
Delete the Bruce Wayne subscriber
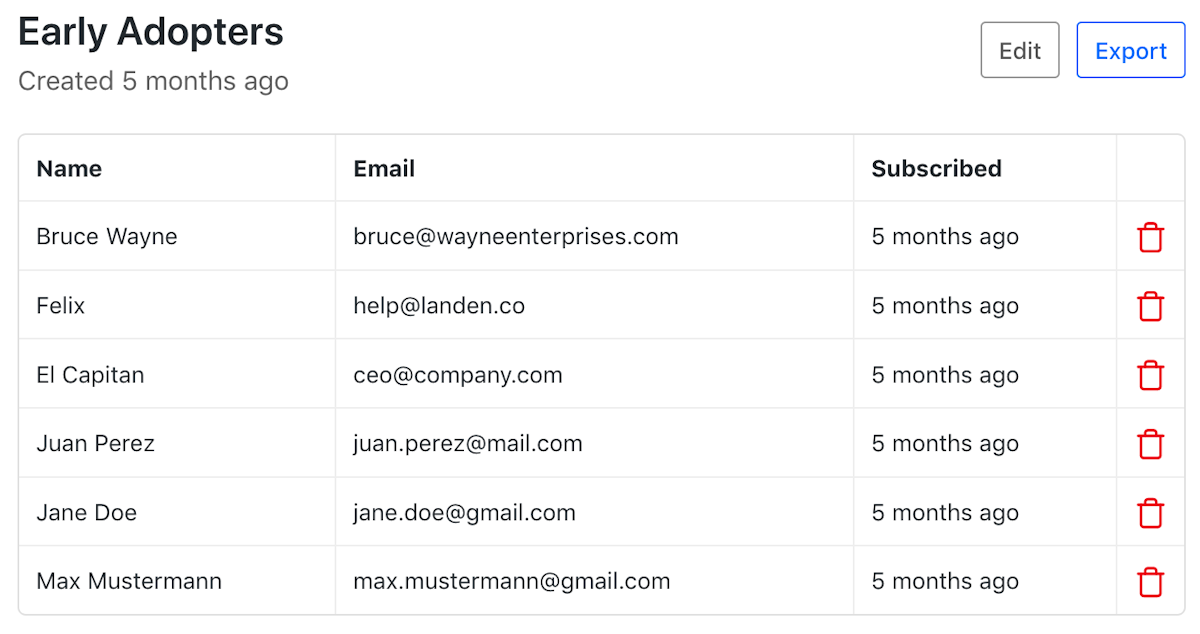[1151, 237]
